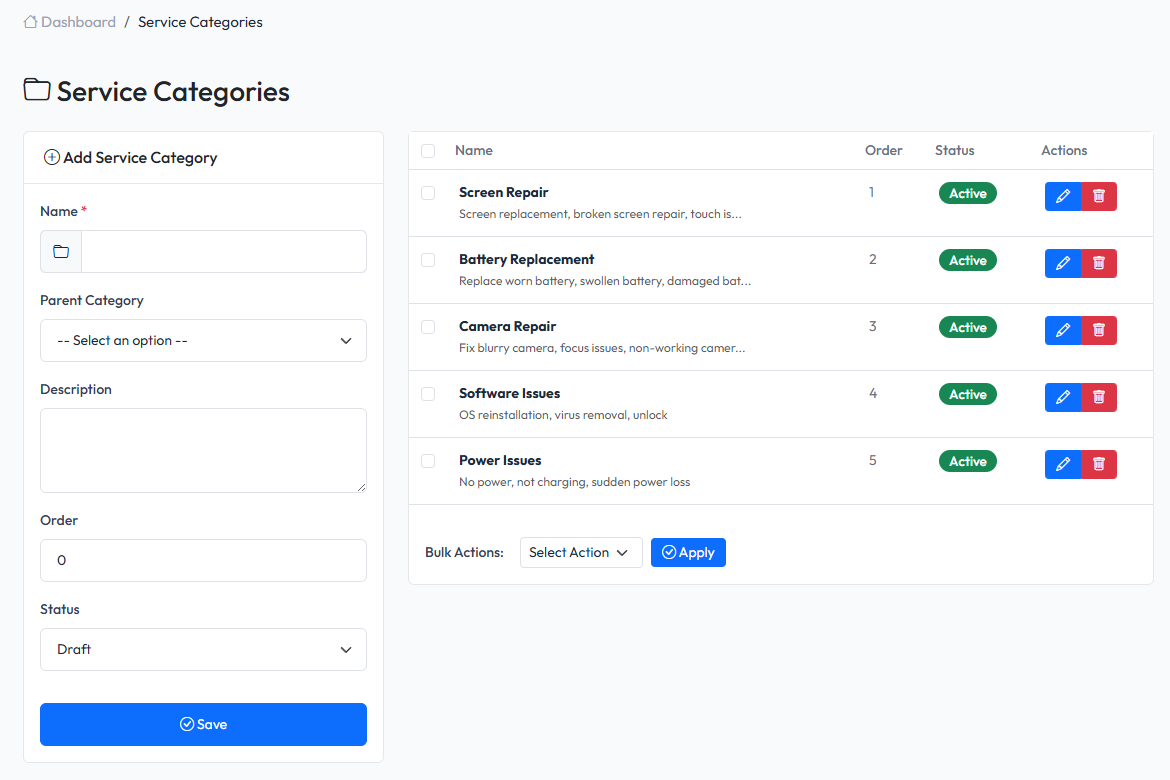
Task: Click the edit pencil icon for Screen Repair
Action: (1063, 196)
